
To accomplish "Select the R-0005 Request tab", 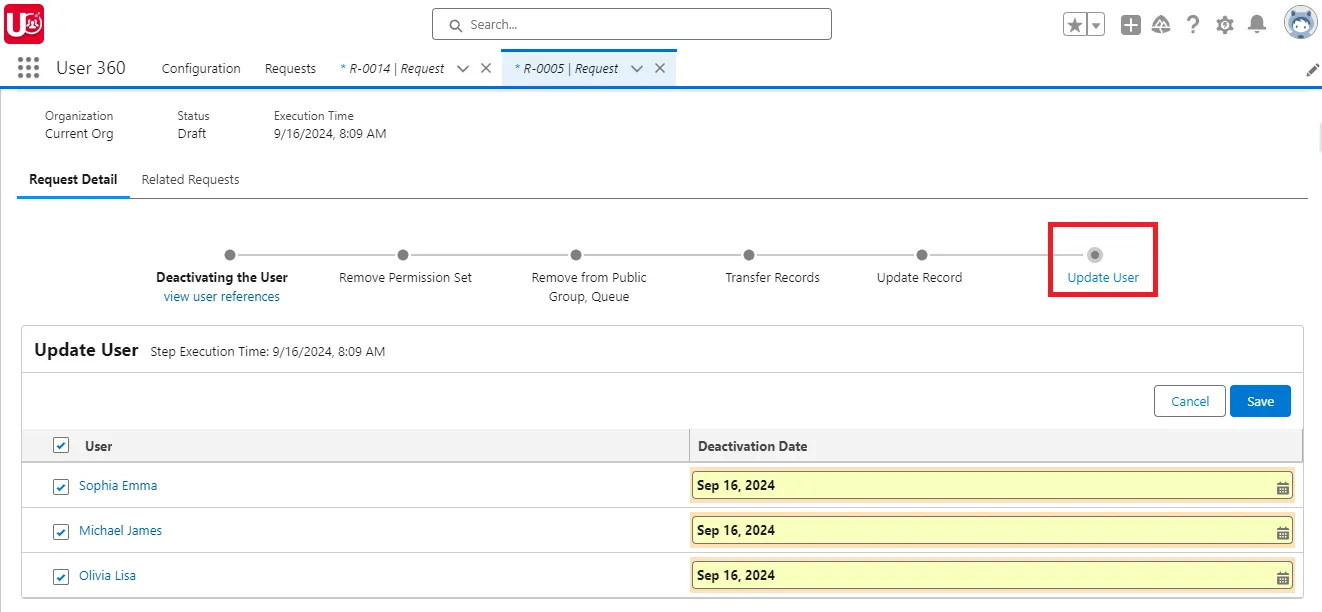I will pyautogui.click(x=567, y=68).
